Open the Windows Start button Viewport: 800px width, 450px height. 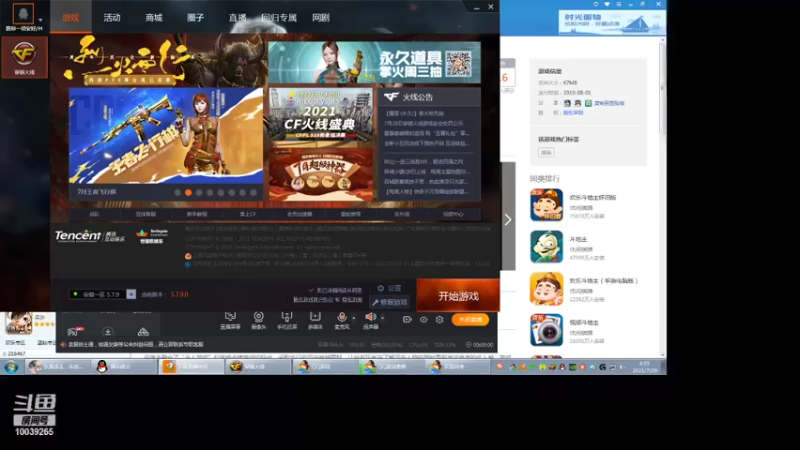pos(11,366)
